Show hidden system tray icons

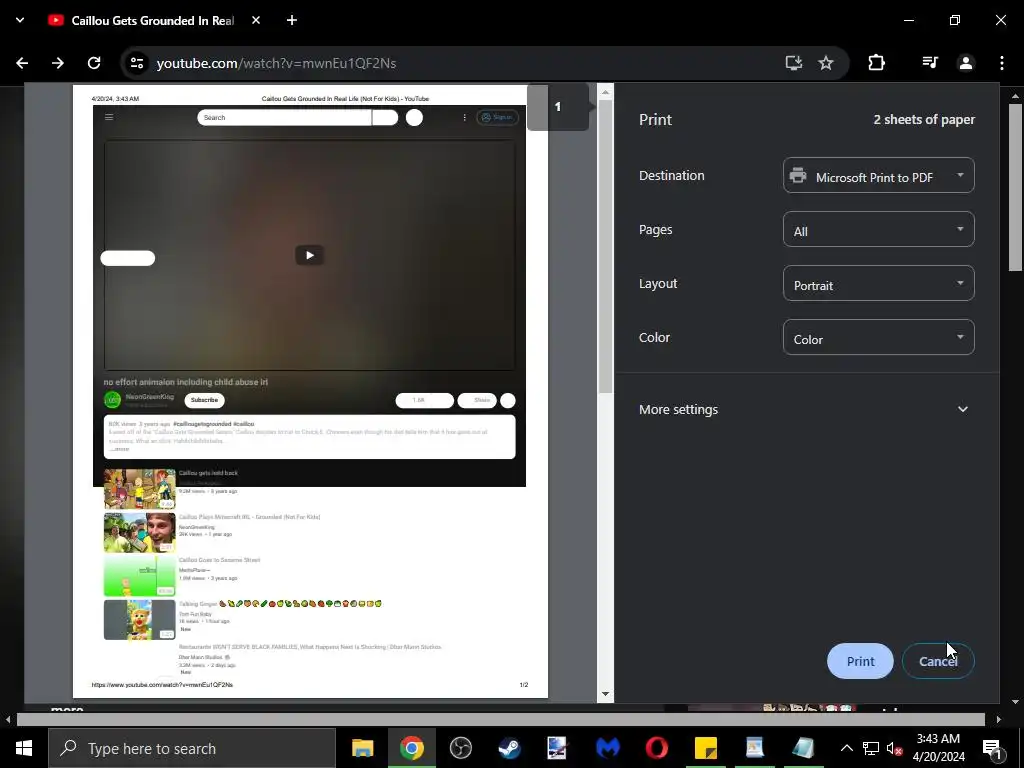[846, 748]
